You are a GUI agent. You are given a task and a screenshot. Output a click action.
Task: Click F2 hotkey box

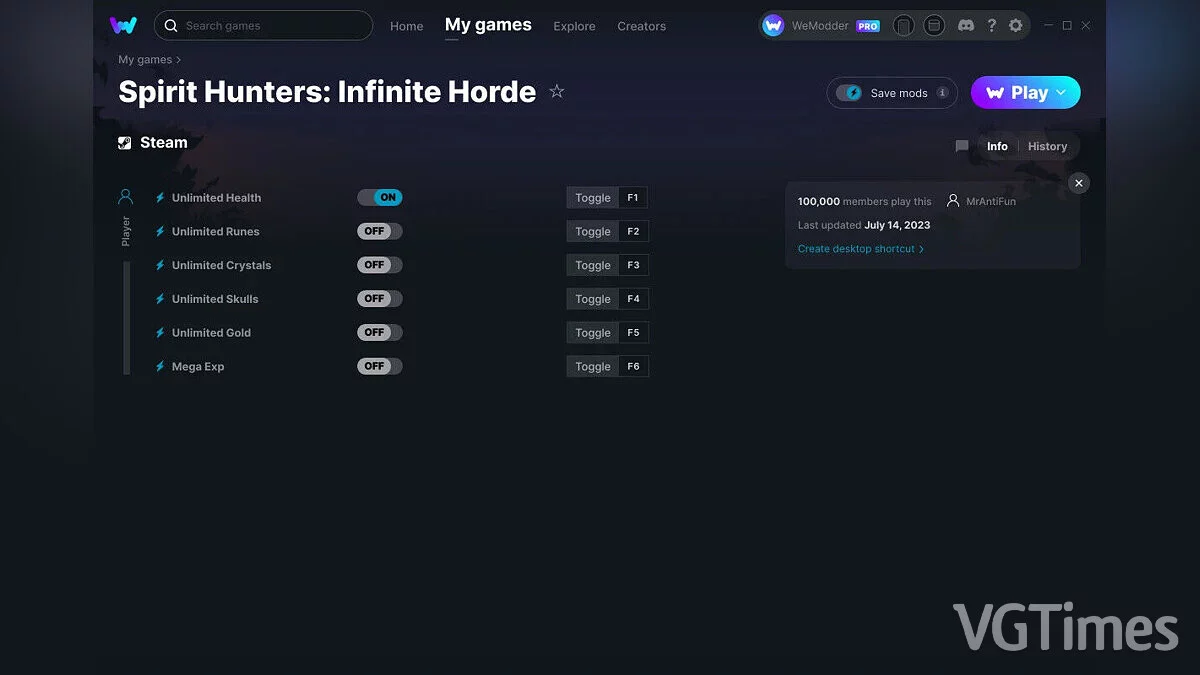tap(633, 231)
